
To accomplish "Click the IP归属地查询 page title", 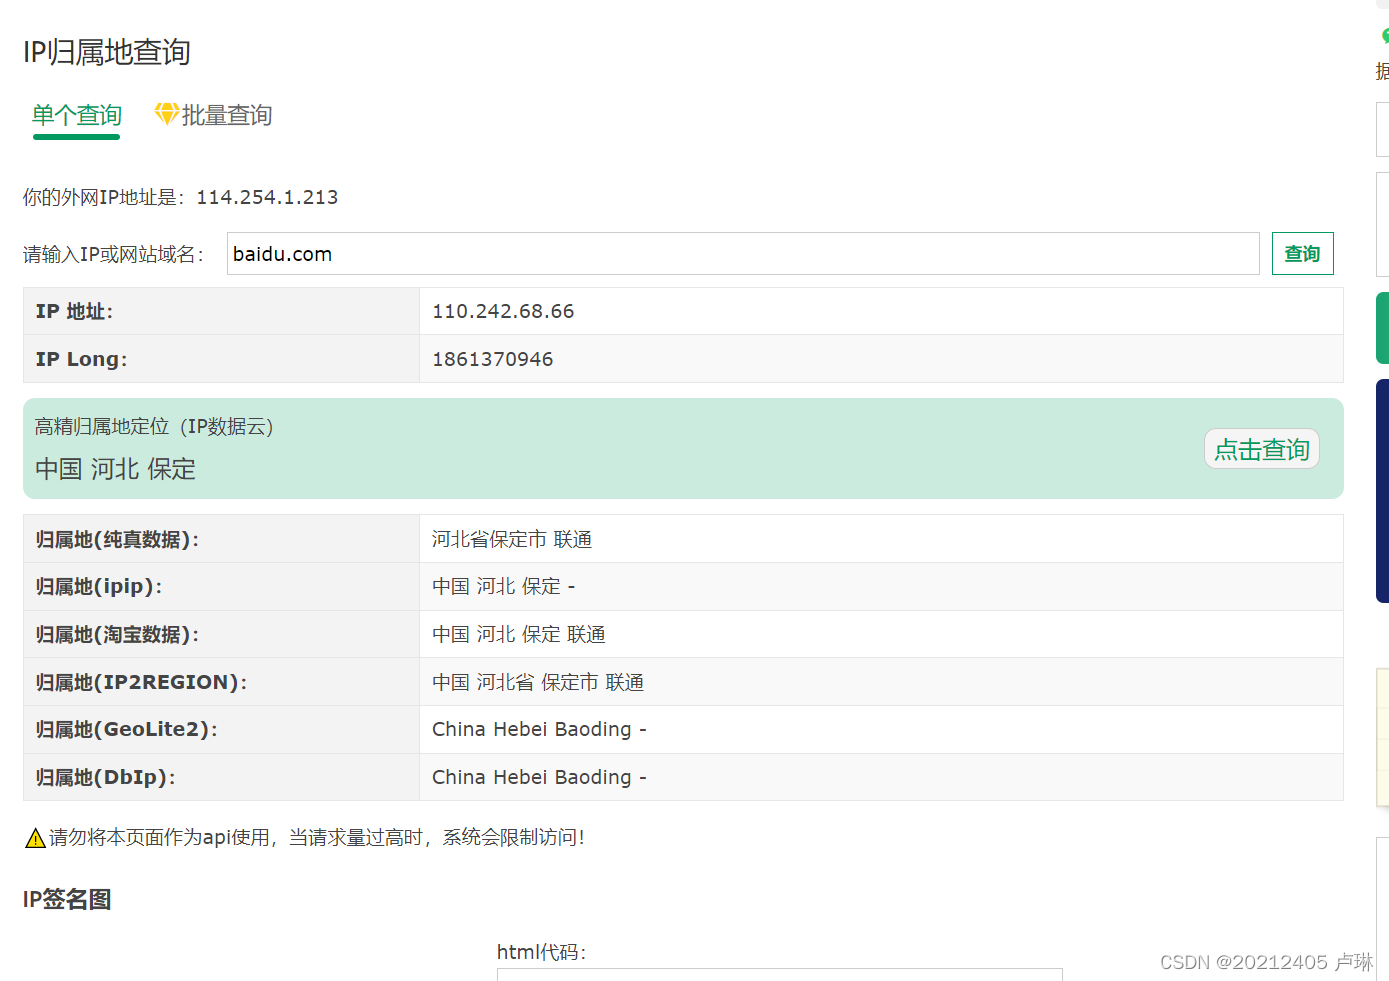I will (x=107, y=52).
